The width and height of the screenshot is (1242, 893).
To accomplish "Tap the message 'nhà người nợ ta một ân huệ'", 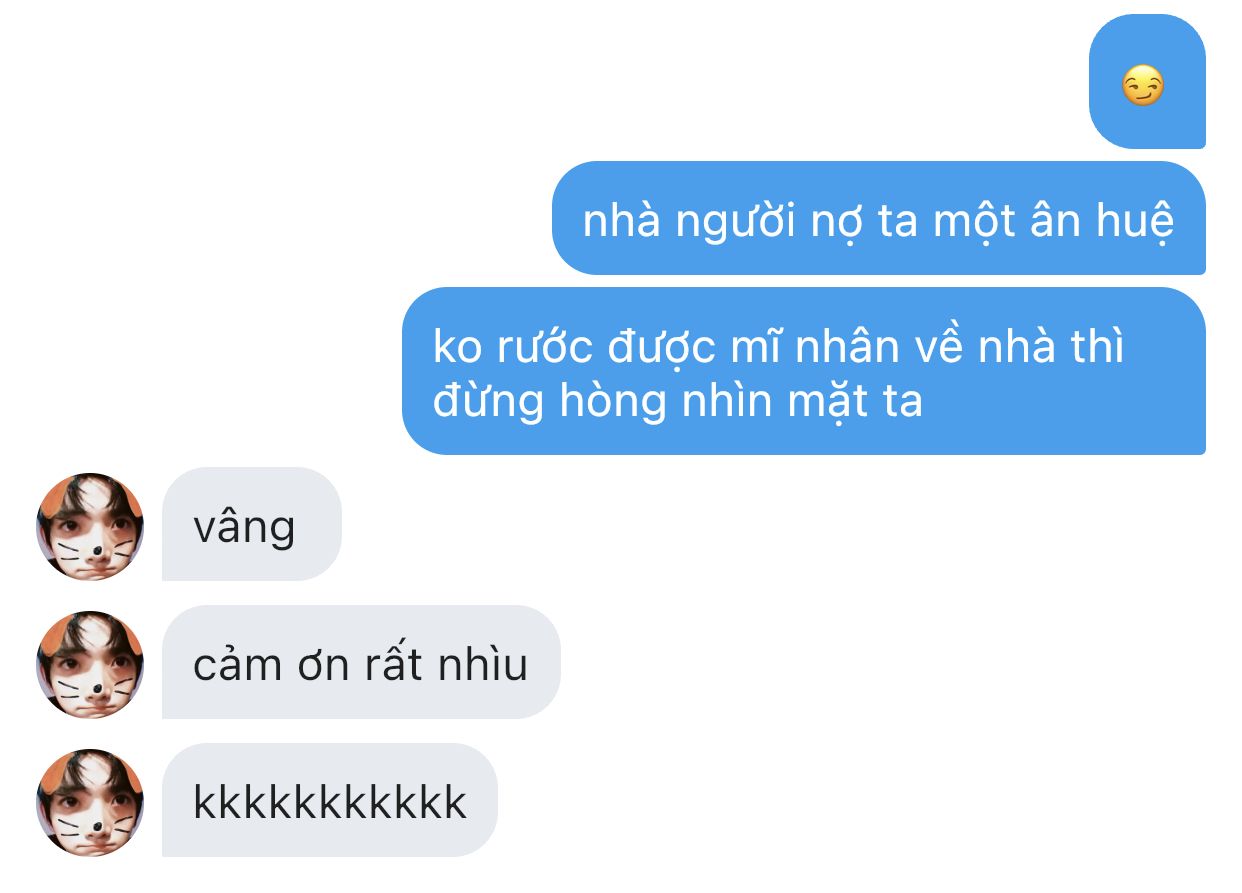I will click(879, 218).
